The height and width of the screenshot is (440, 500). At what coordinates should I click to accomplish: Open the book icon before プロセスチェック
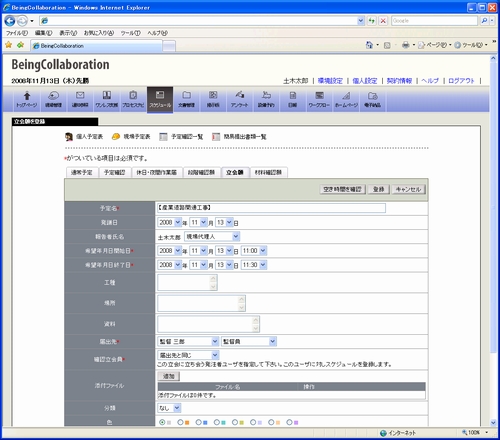point(107,99)
